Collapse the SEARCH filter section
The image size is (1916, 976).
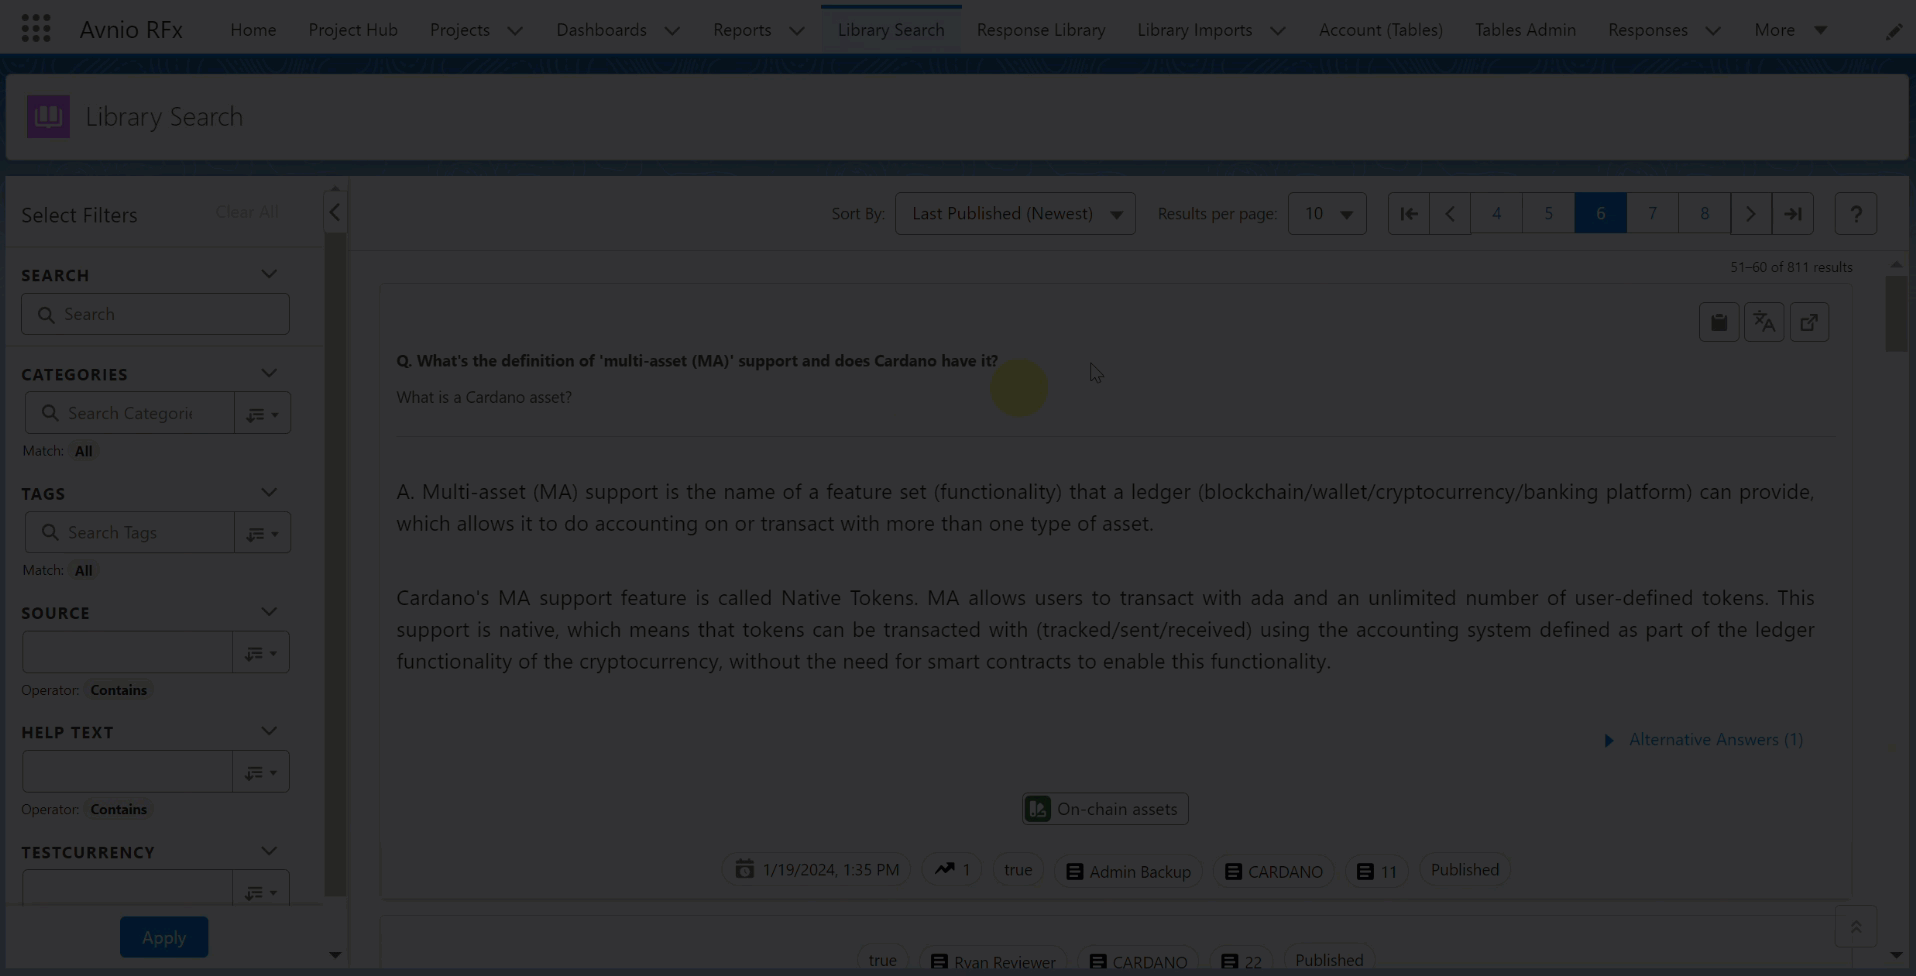[x=269, y=274]
